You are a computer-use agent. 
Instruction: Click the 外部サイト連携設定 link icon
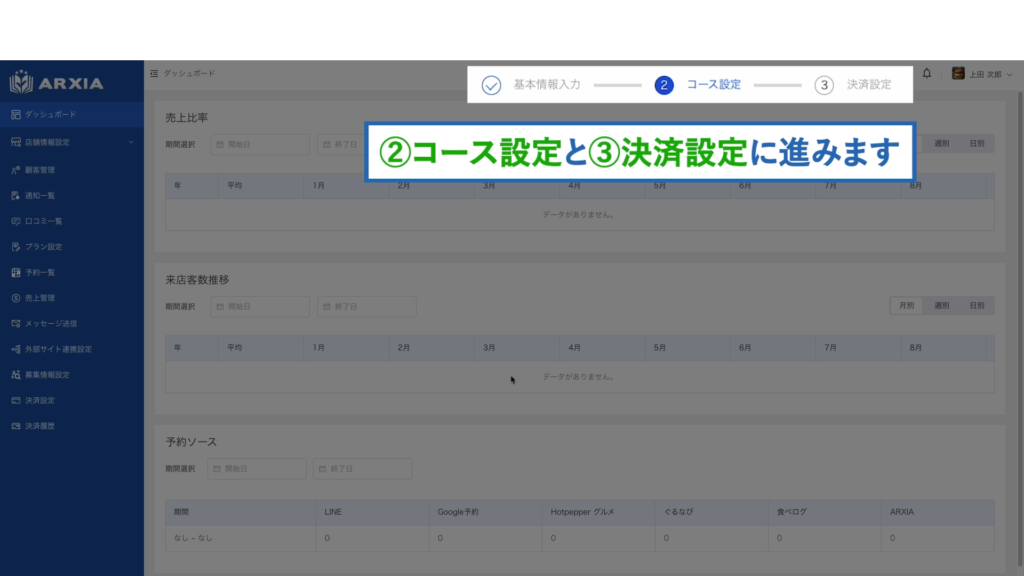(16, 349)
